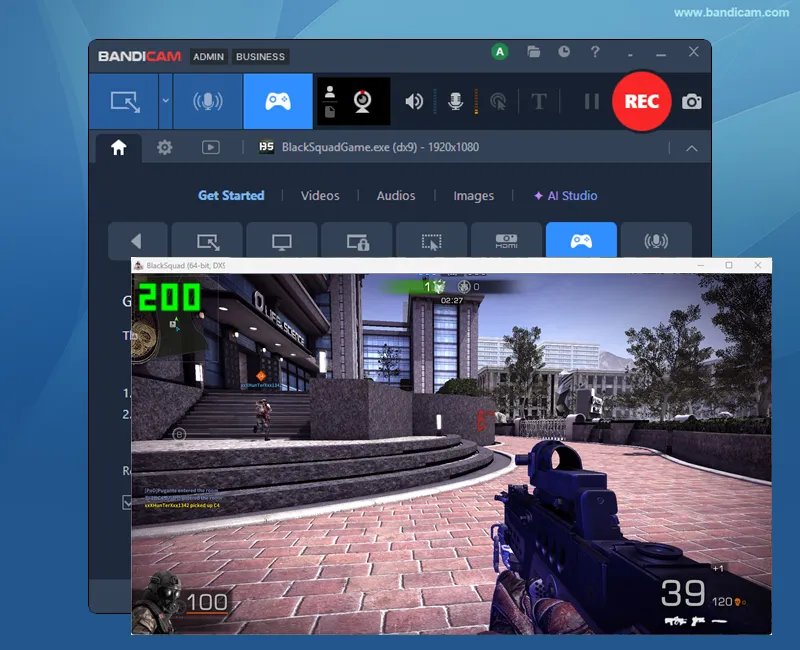This screenshot has width=800, height=650.
Task: Click the ADMIN badge
Action: [x=208, y=57]
